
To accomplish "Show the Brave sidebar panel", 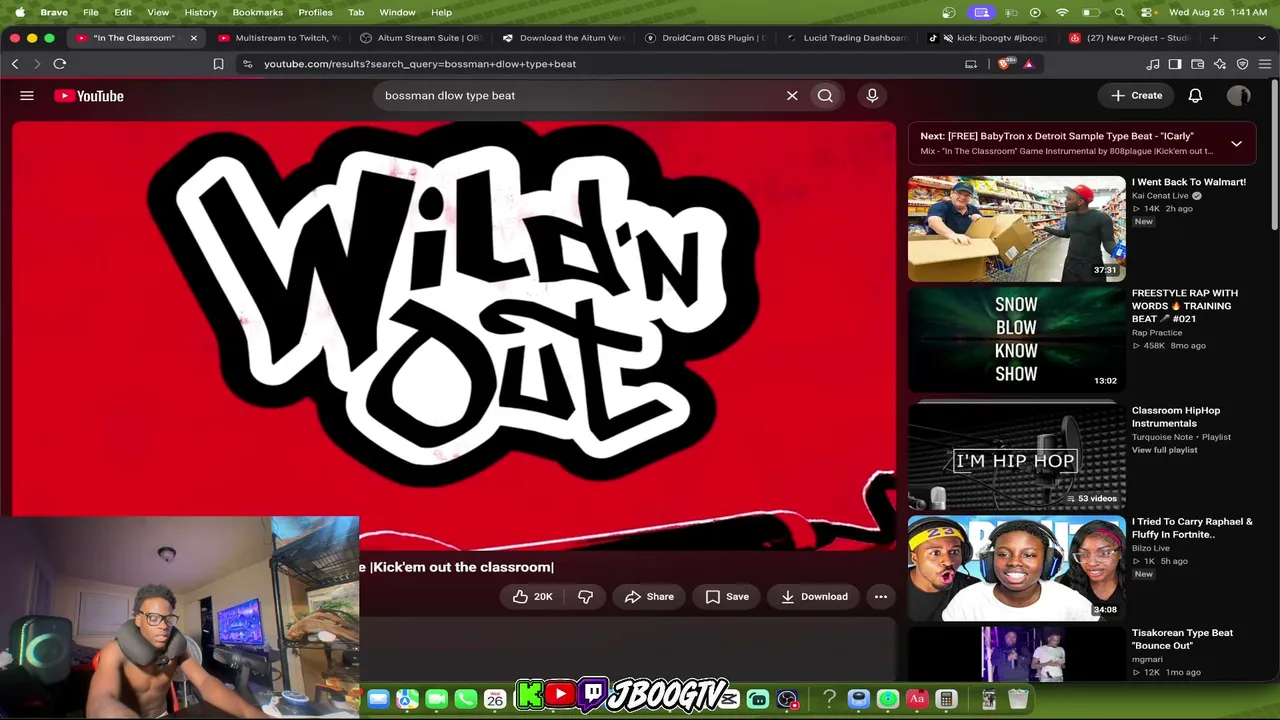I will coord(1175,64).
